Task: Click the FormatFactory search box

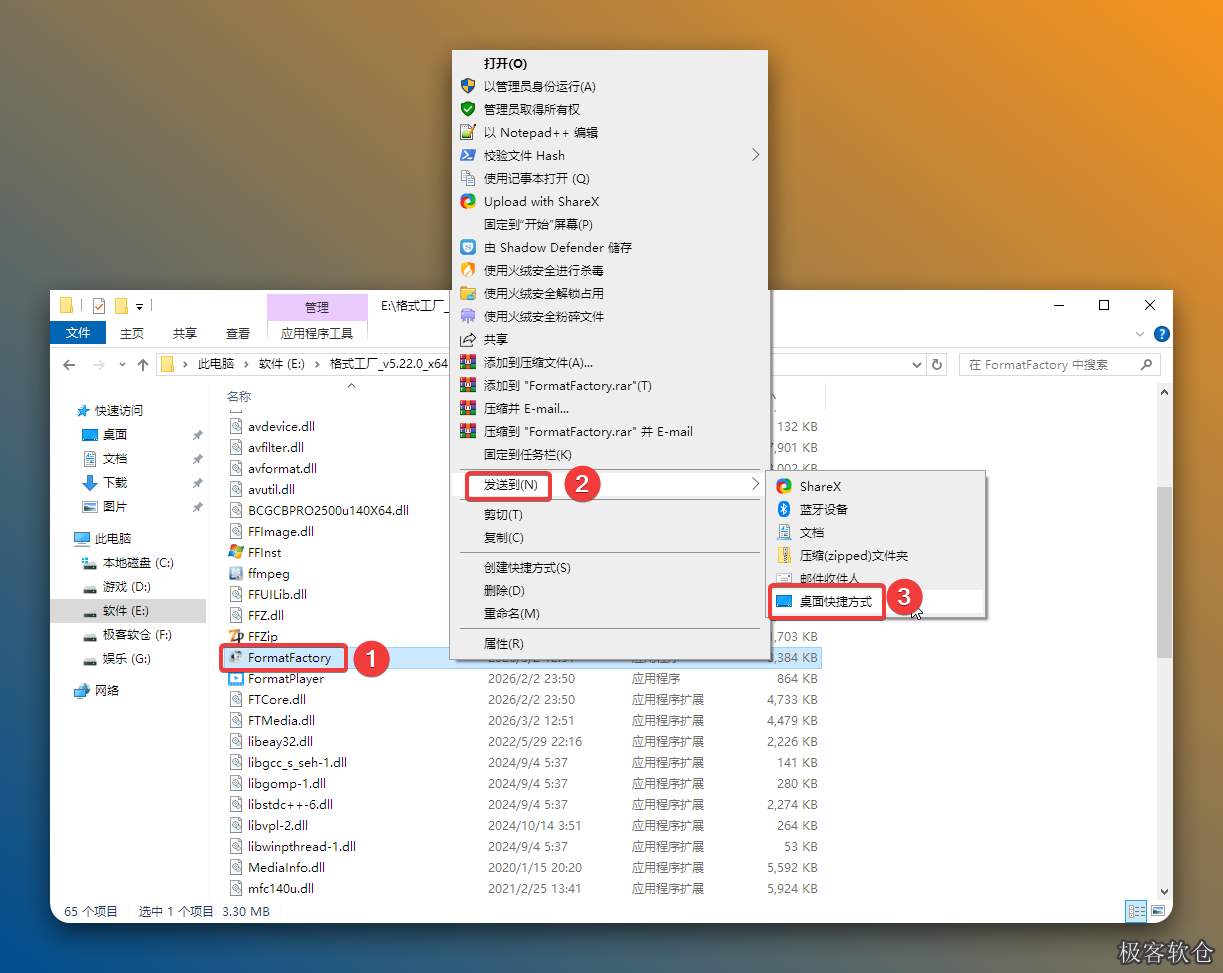Action: (x=1060, y=365)
